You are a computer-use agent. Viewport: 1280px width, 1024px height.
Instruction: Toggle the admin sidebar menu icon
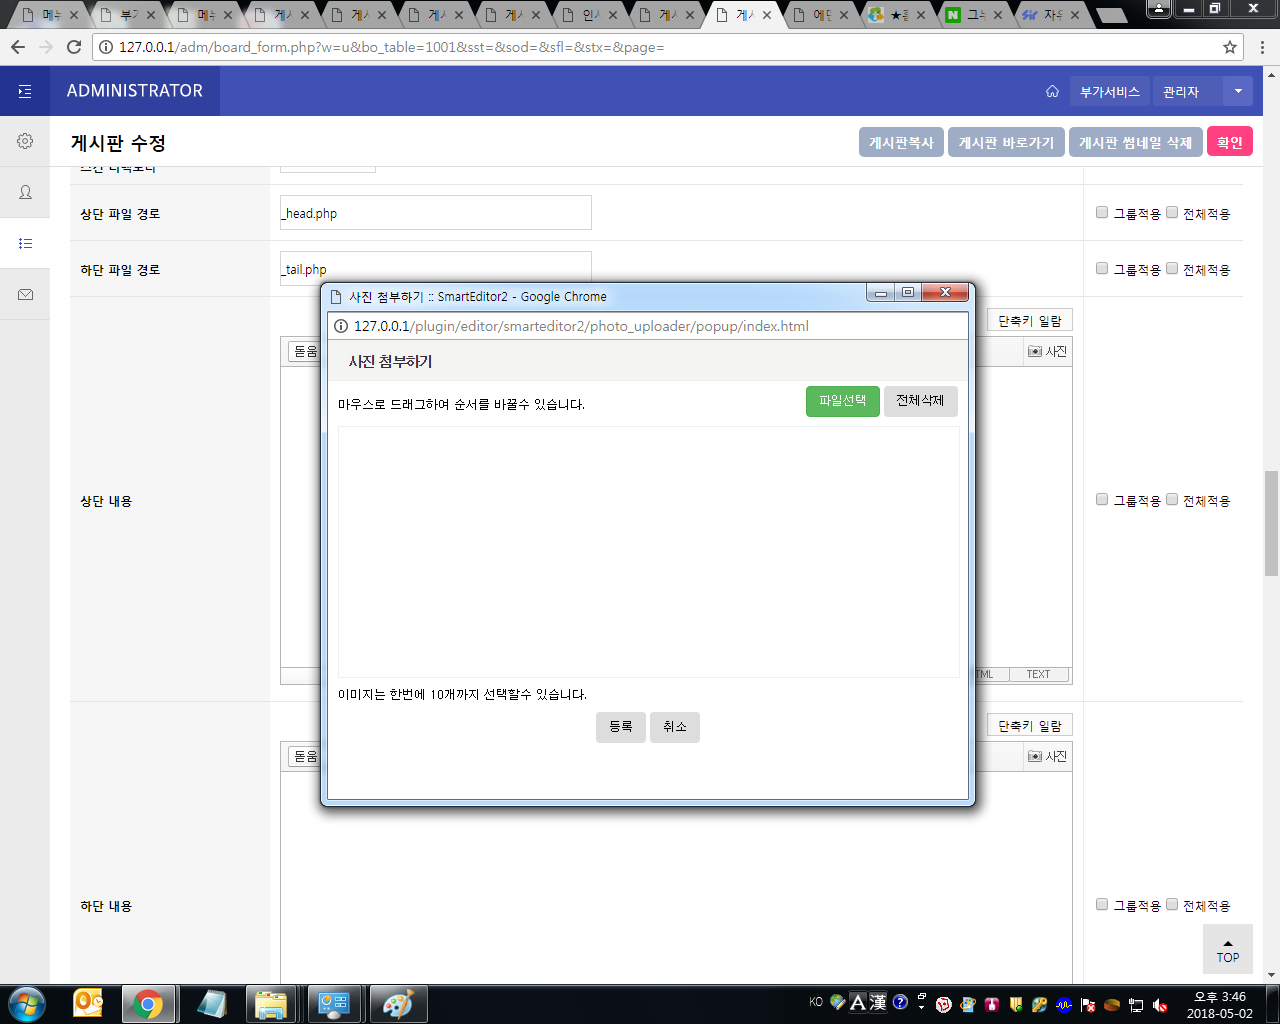(x=25, y=91)
